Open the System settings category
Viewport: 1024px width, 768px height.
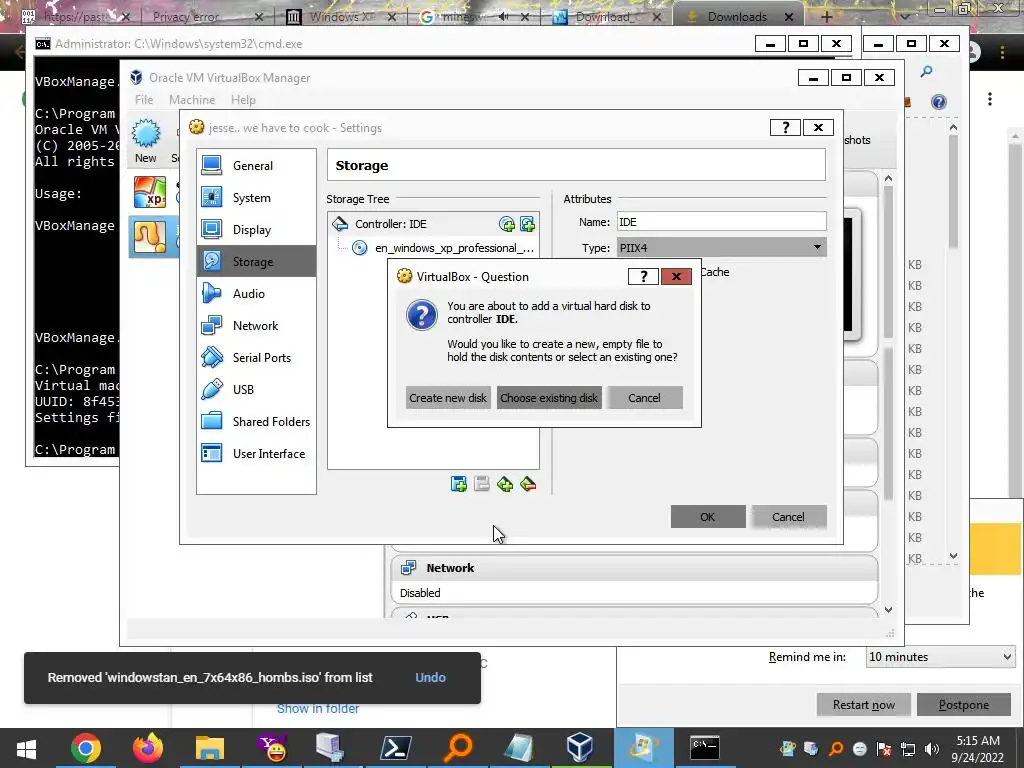pos(256,198)
